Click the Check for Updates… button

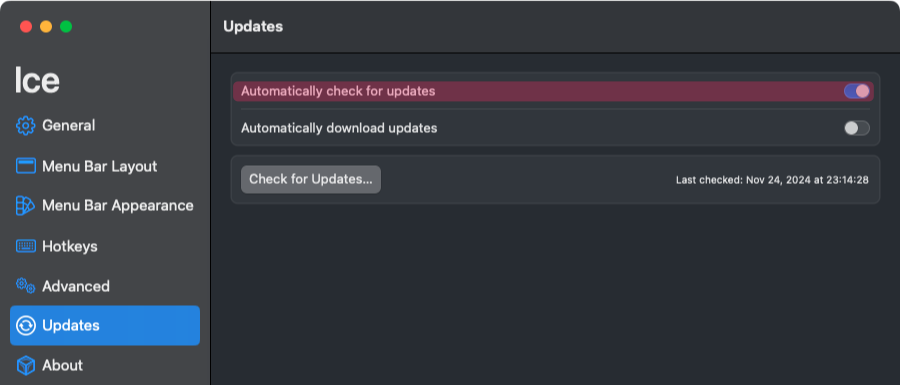tap(311, 180)
